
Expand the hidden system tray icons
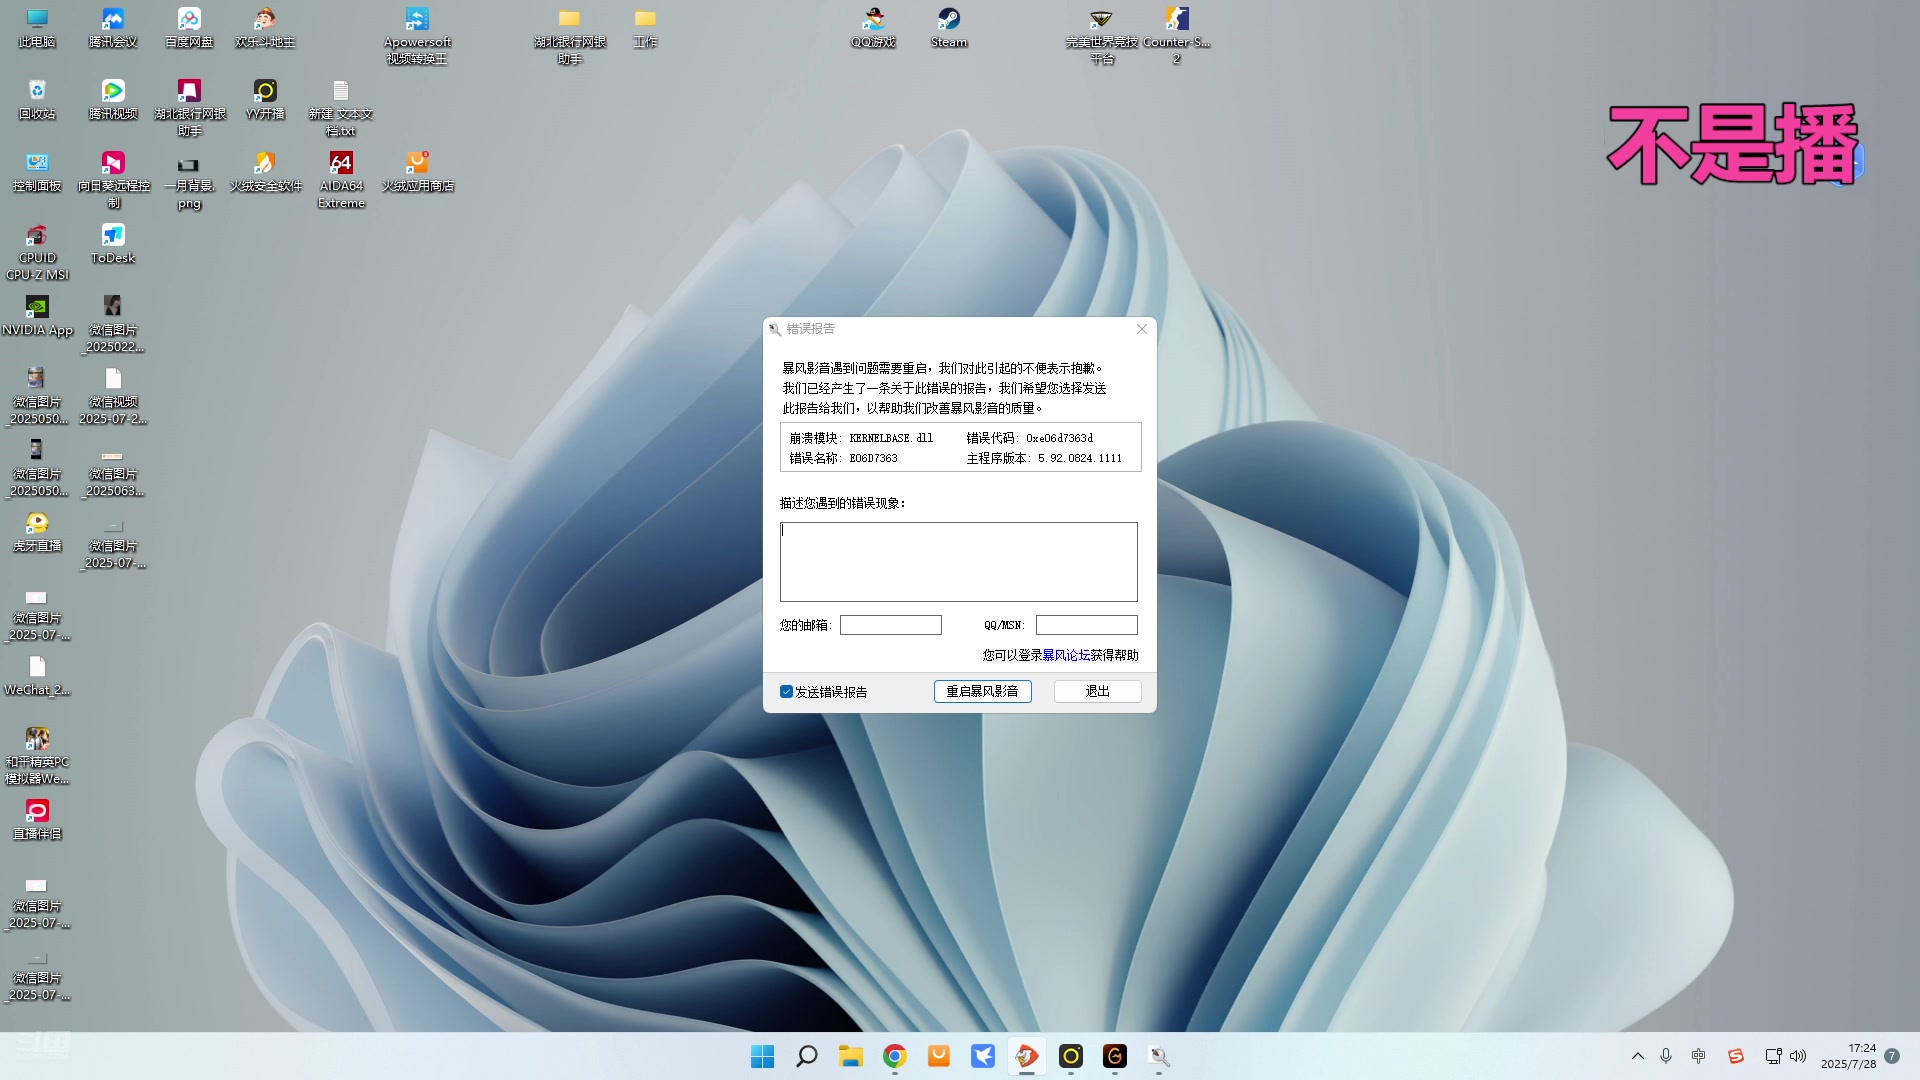pos(1637,1056)
